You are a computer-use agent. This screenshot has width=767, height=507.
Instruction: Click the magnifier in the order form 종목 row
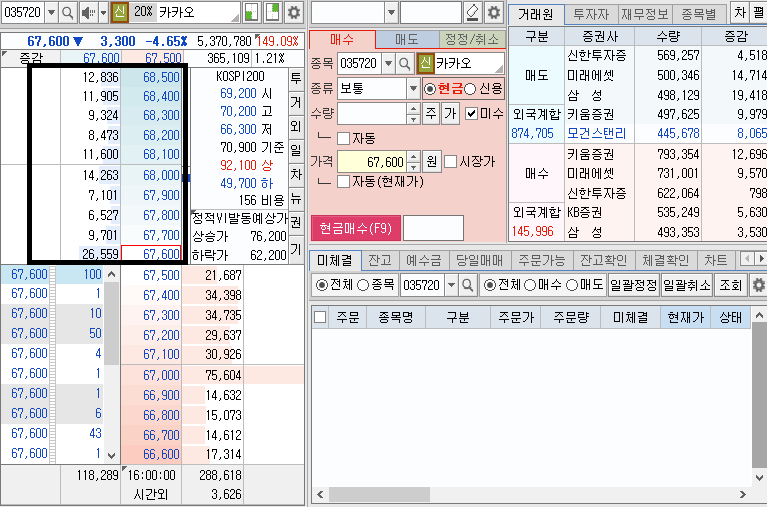coord(405,64)
